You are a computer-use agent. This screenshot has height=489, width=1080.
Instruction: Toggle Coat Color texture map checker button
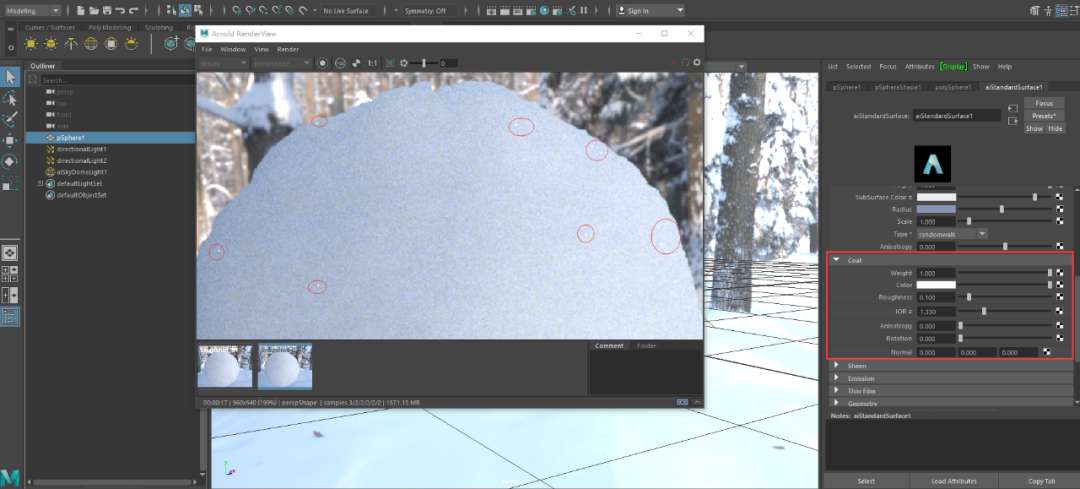1059,285
